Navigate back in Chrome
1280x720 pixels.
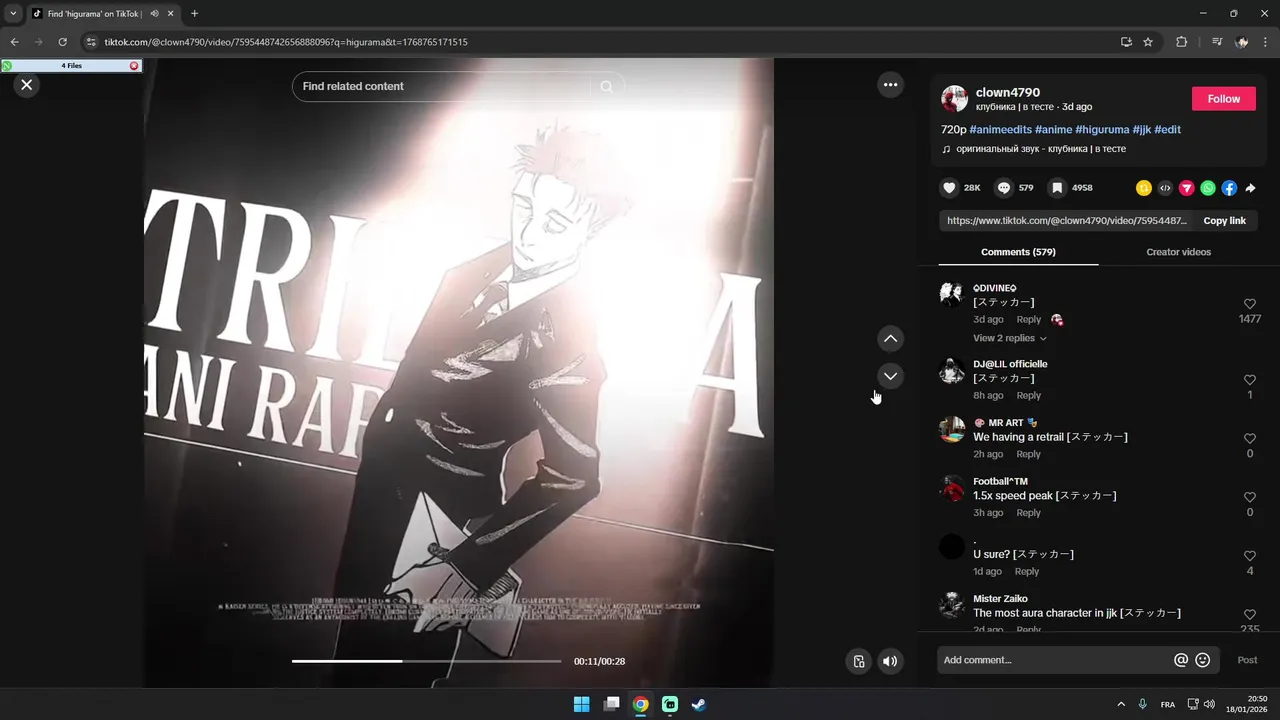pyautogui.click(x=14, y=42)
